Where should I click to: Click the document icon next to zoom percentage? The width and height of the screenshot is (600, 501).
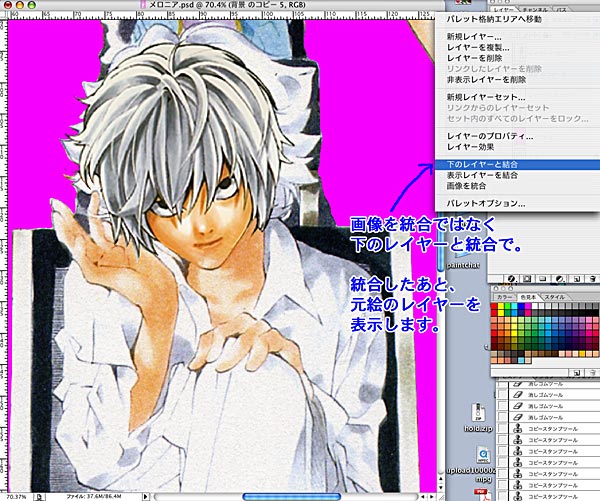[x=39, y=497]
